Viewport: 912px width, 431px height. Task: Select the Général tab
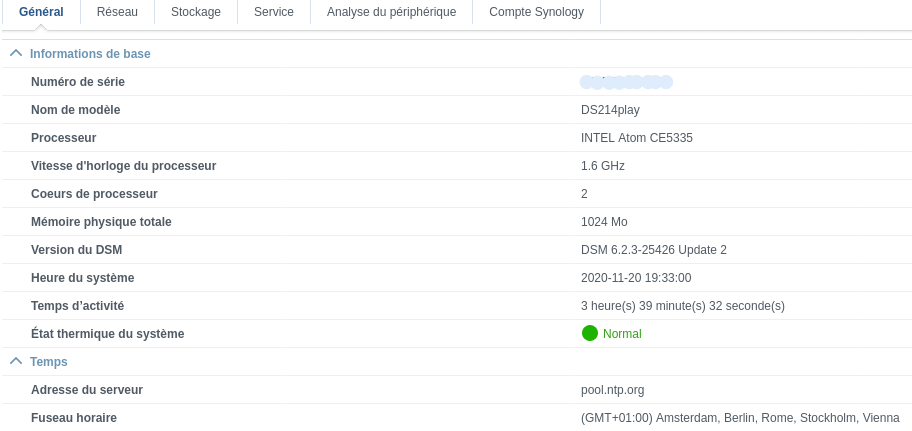pyautogui.click(x=41, y=12)
